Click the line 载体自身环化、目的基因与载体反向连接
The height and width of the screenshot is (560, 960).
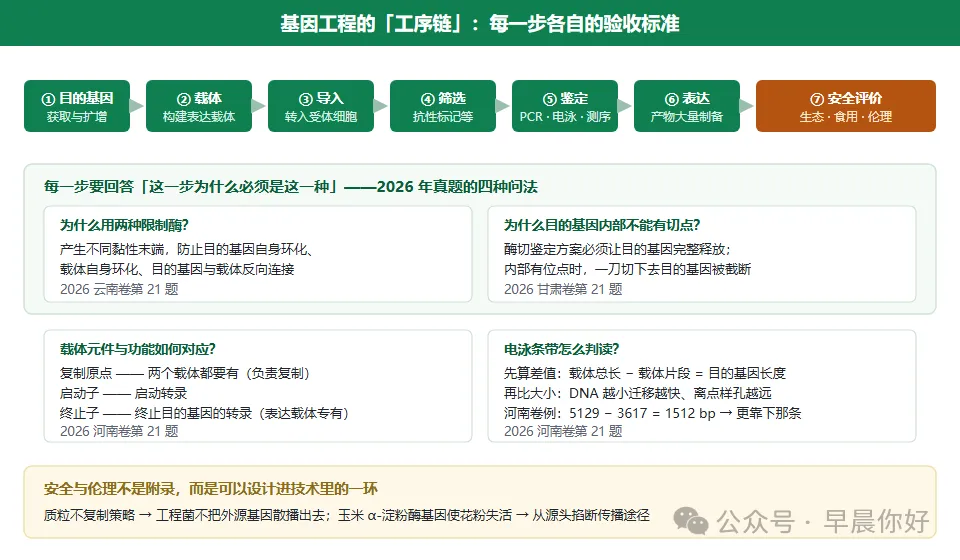[x=177, y=269]
